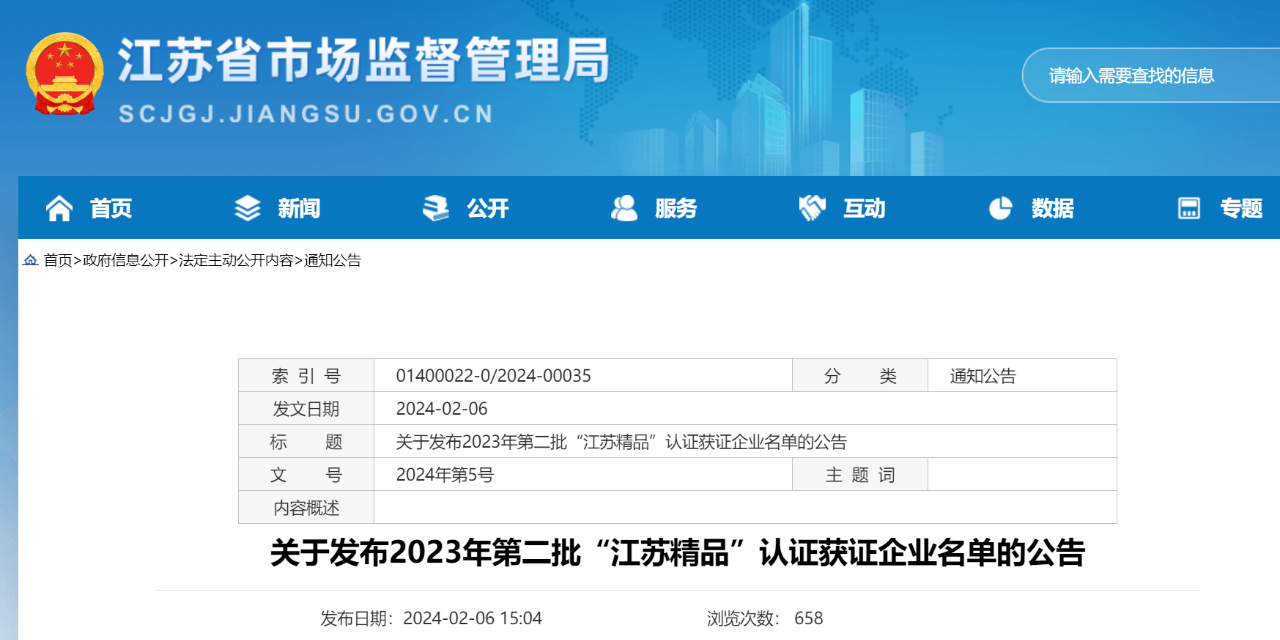Click the national emblem logo
Image resolution: width=1280 pixels, height=640 pixels.
(64, 75)
